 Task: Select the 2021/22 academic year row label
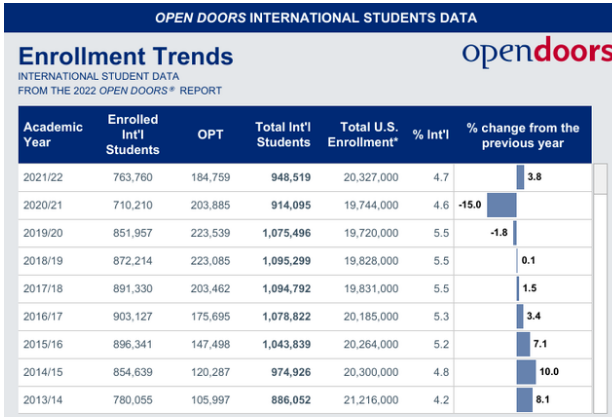(44, 177)
